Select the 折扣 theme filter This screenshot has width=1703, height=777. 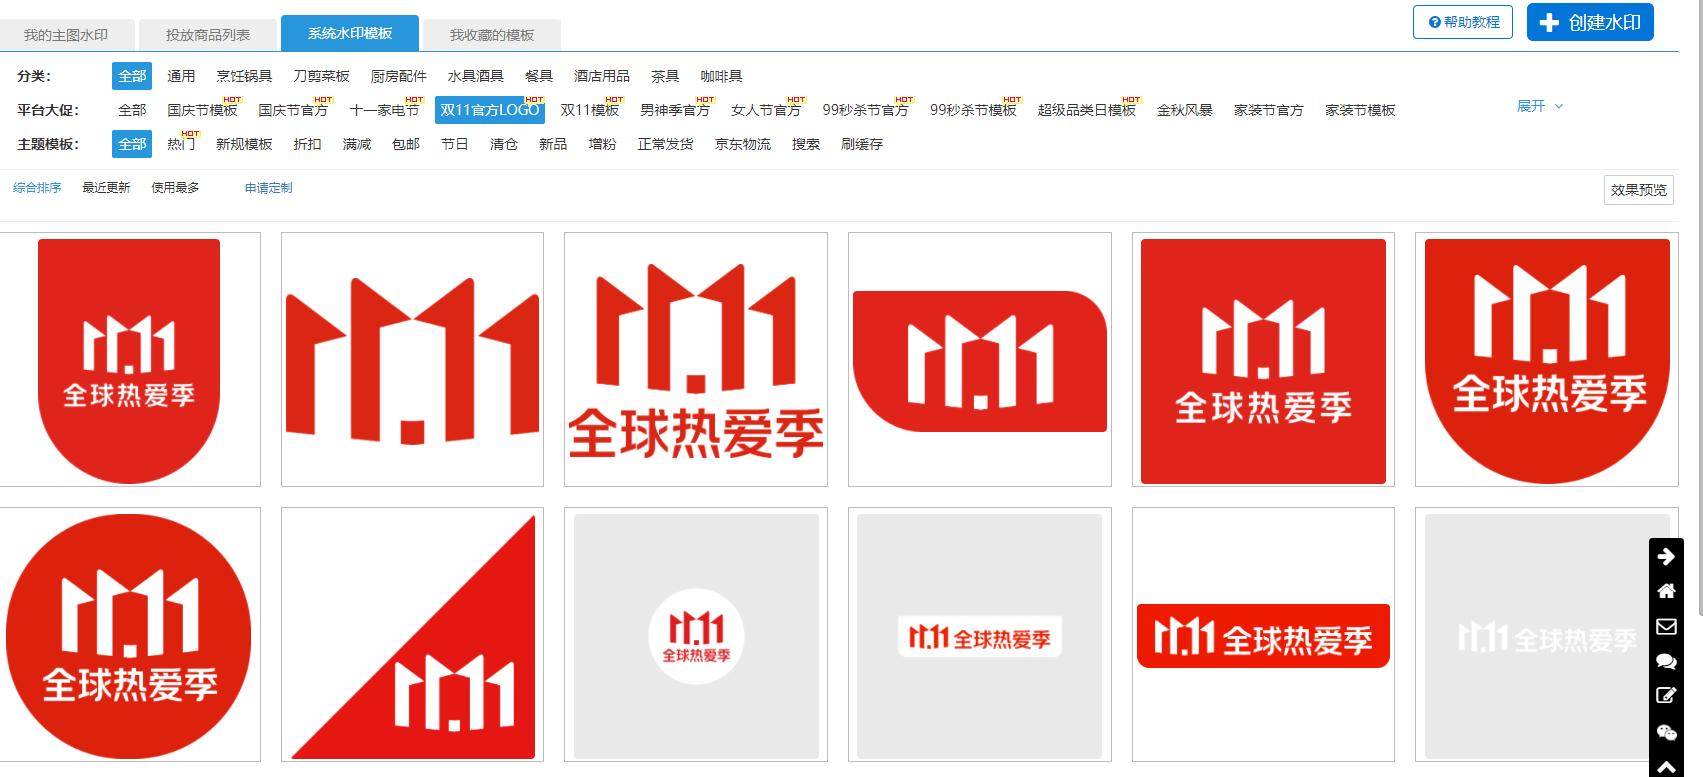click(307, 144)
